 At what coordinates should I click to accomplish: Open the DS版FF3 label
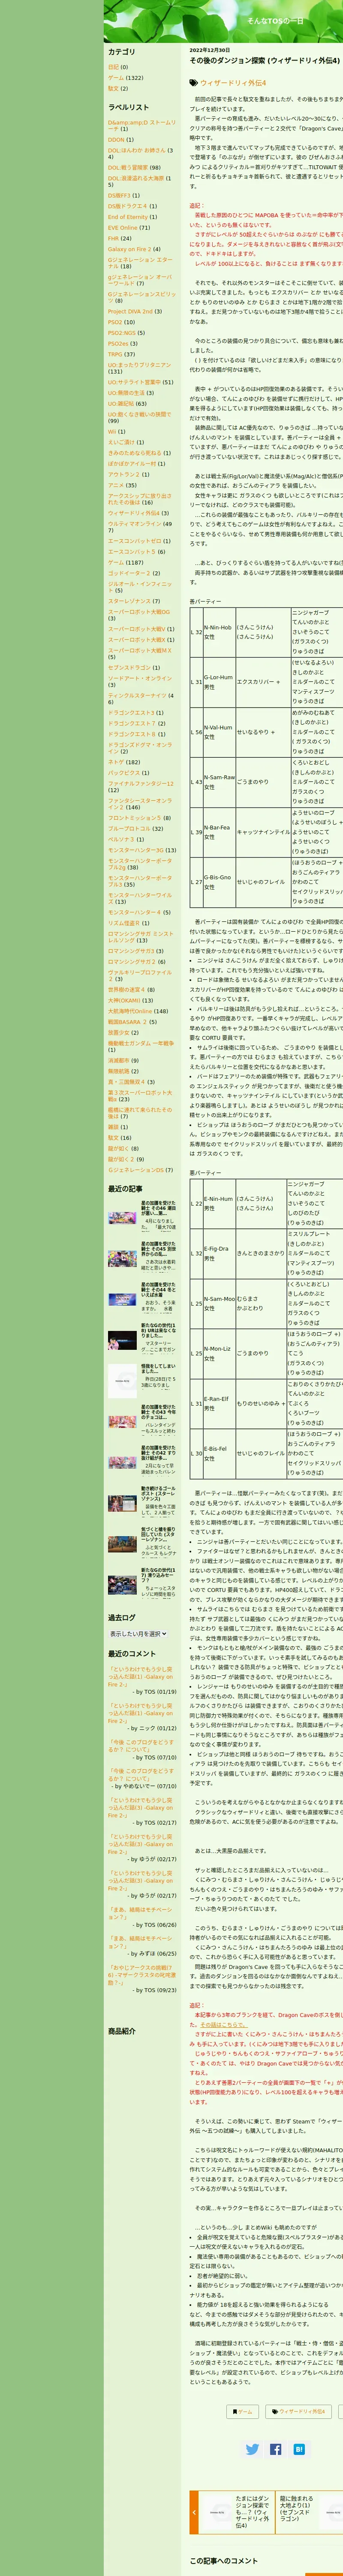point(119,196)
